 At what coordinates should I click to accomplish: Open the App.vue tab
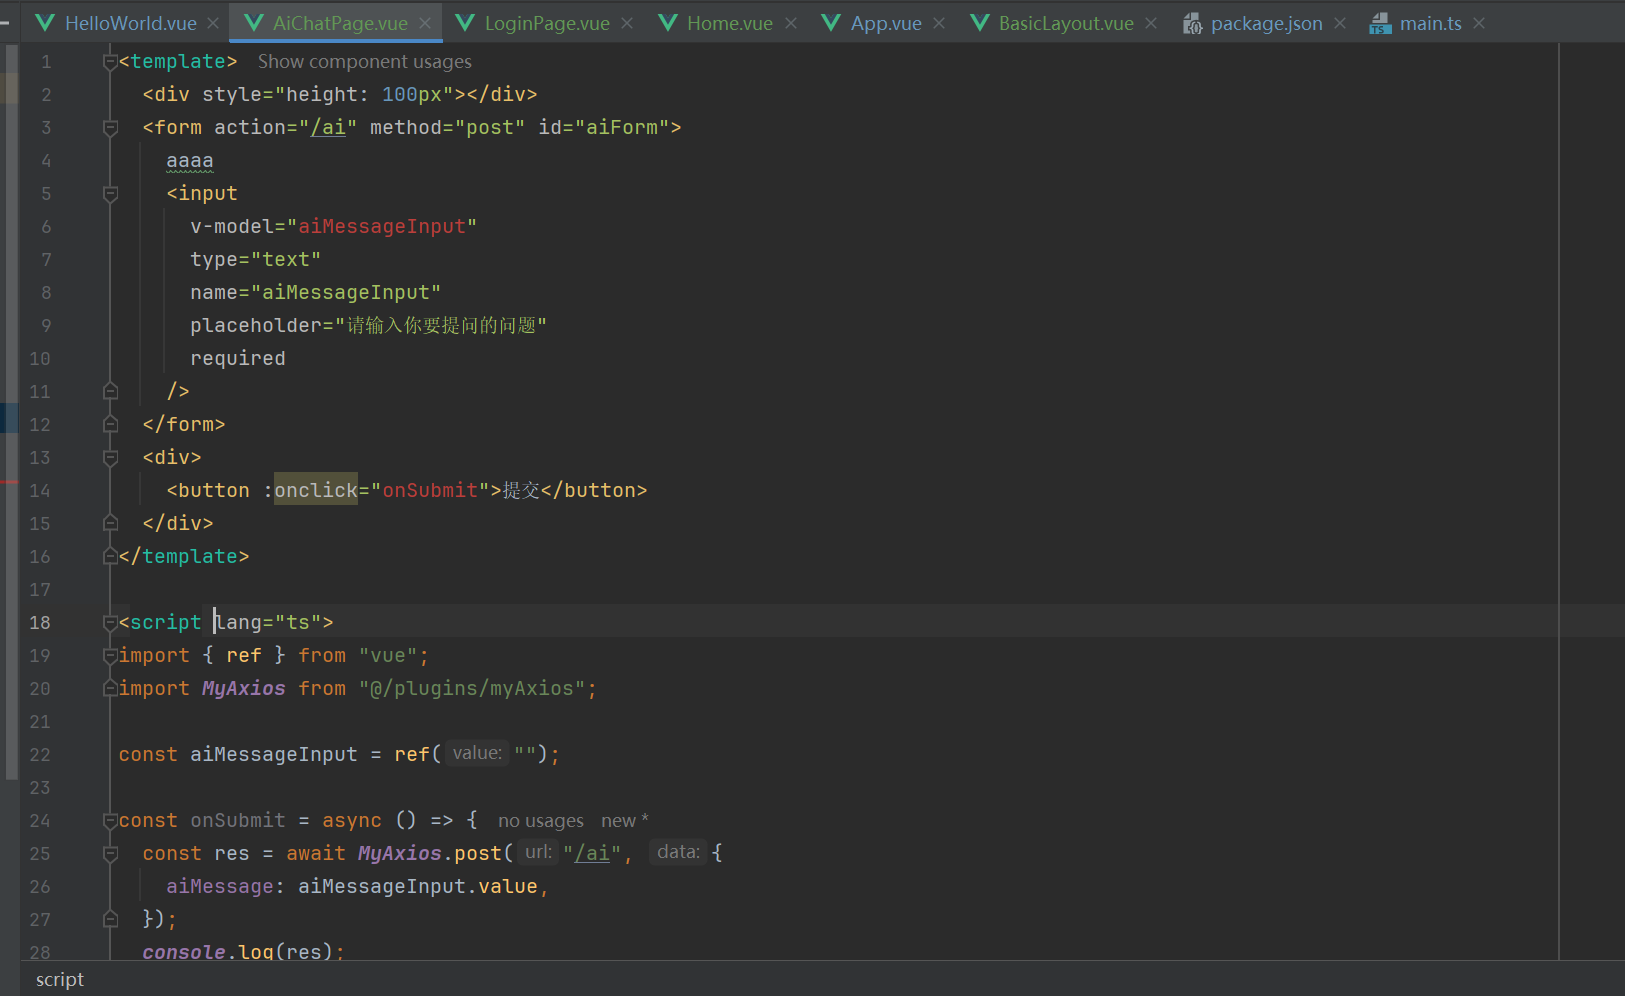point(886,23)
